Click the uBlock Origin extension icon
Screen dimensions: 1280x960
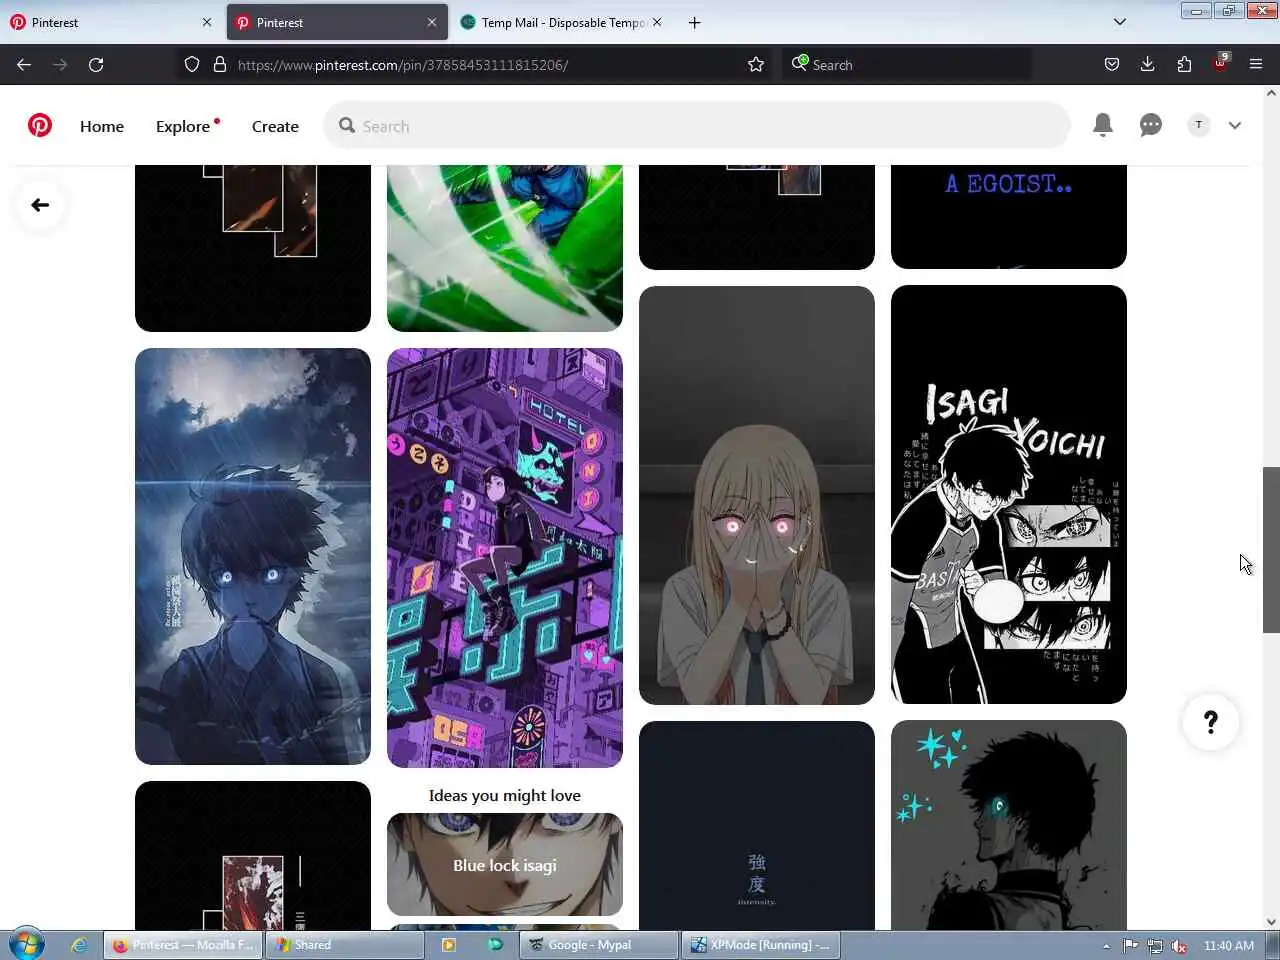point(1221,62)
